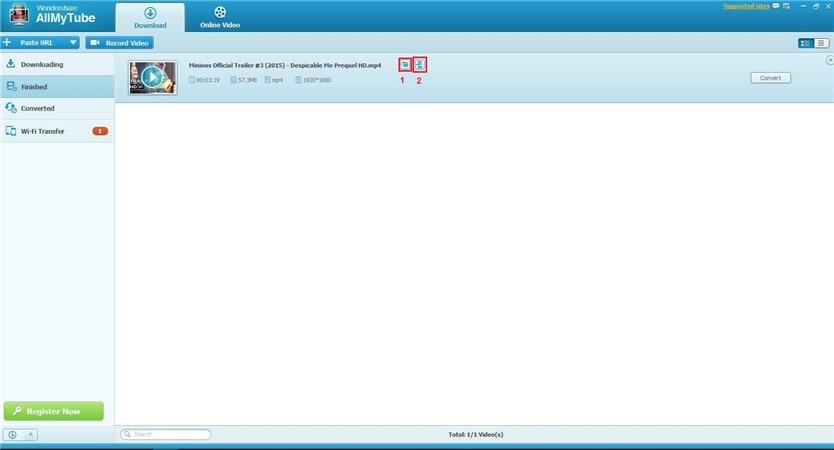Open the Download tab

150,17
